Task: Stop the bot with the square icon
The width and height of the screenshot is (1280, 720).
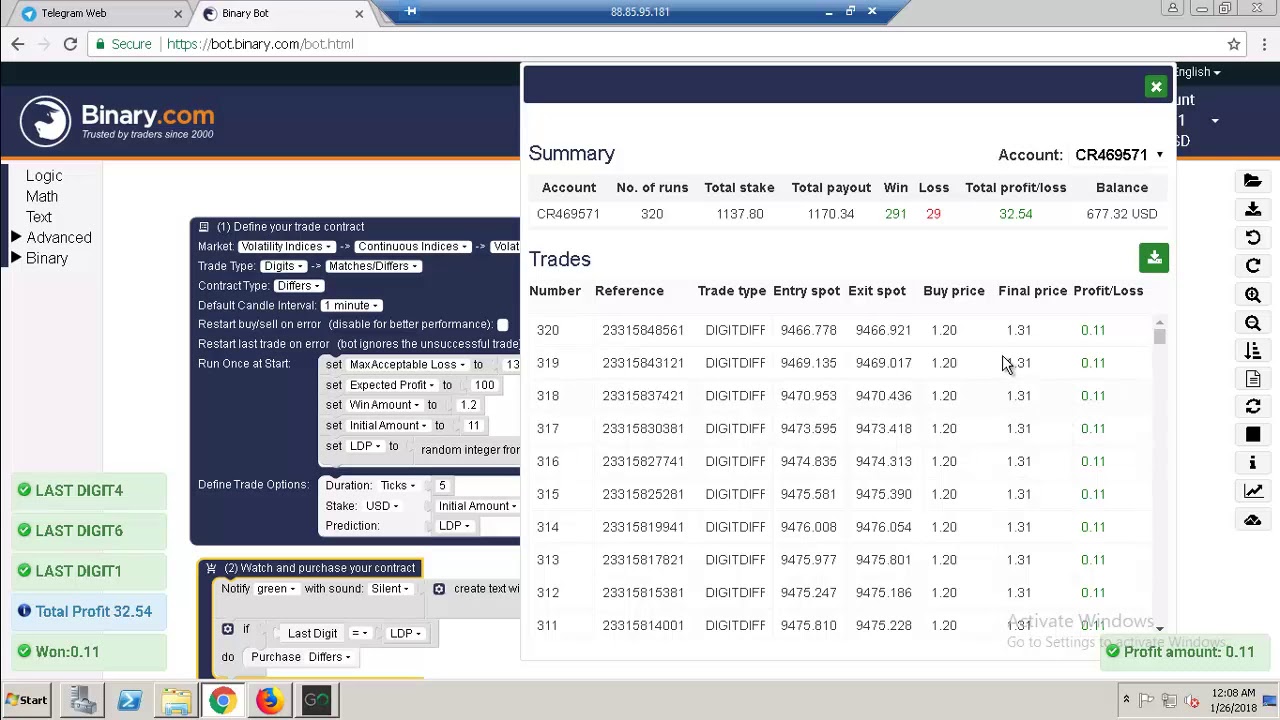Action: pos(1252,435)
